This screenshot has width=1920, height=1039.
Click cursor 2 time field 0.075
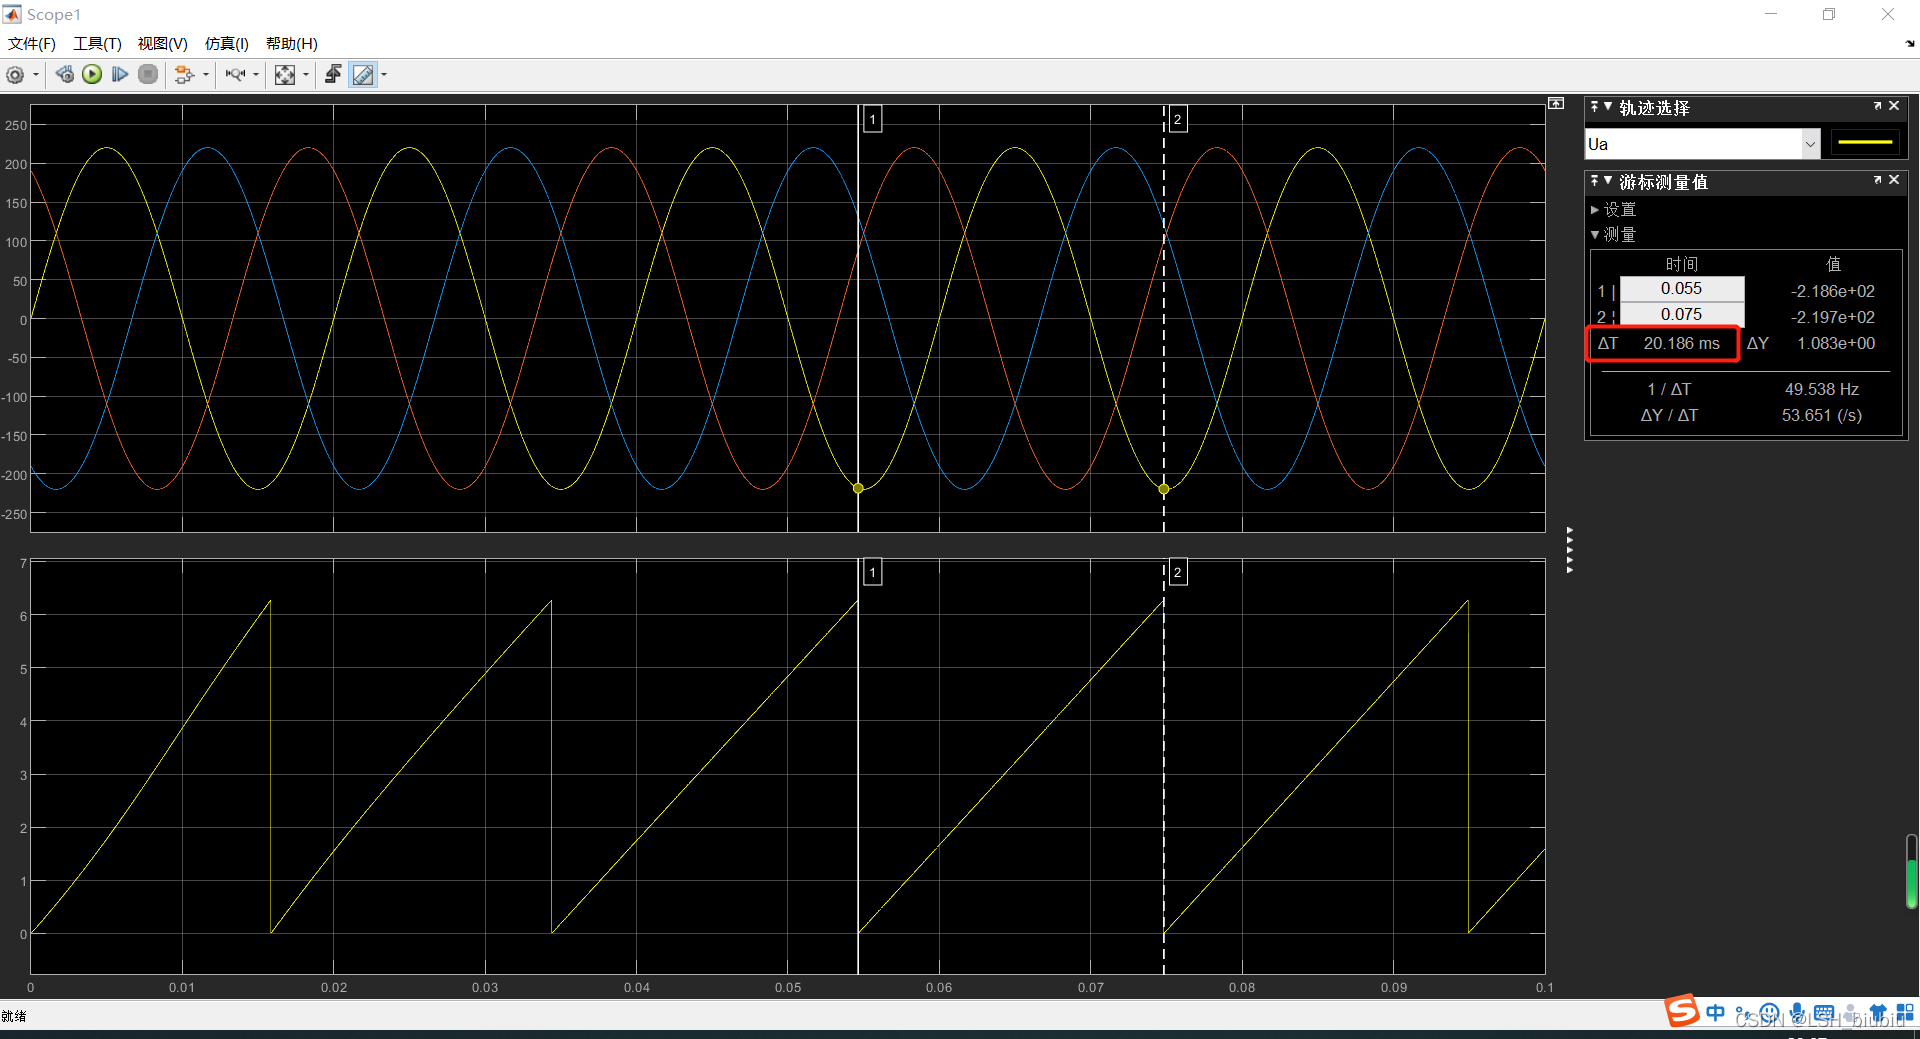[x=1682, y=315]
